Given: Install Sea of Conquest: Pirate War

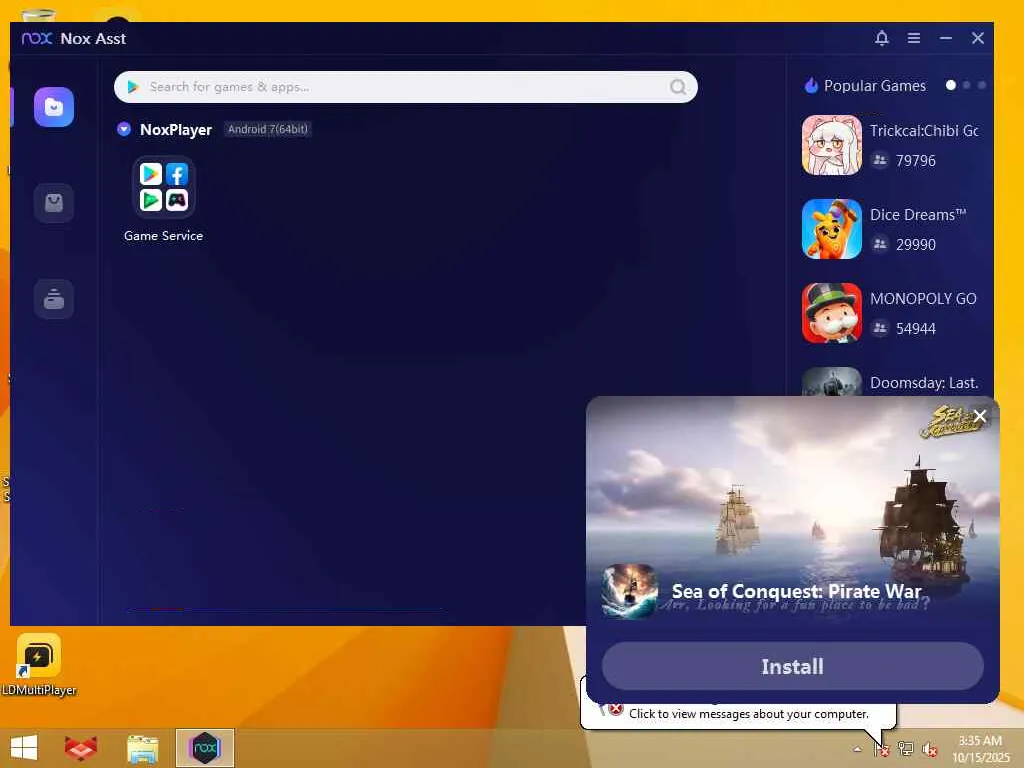Looking at the screenshot, I should [x=792, y=666].
